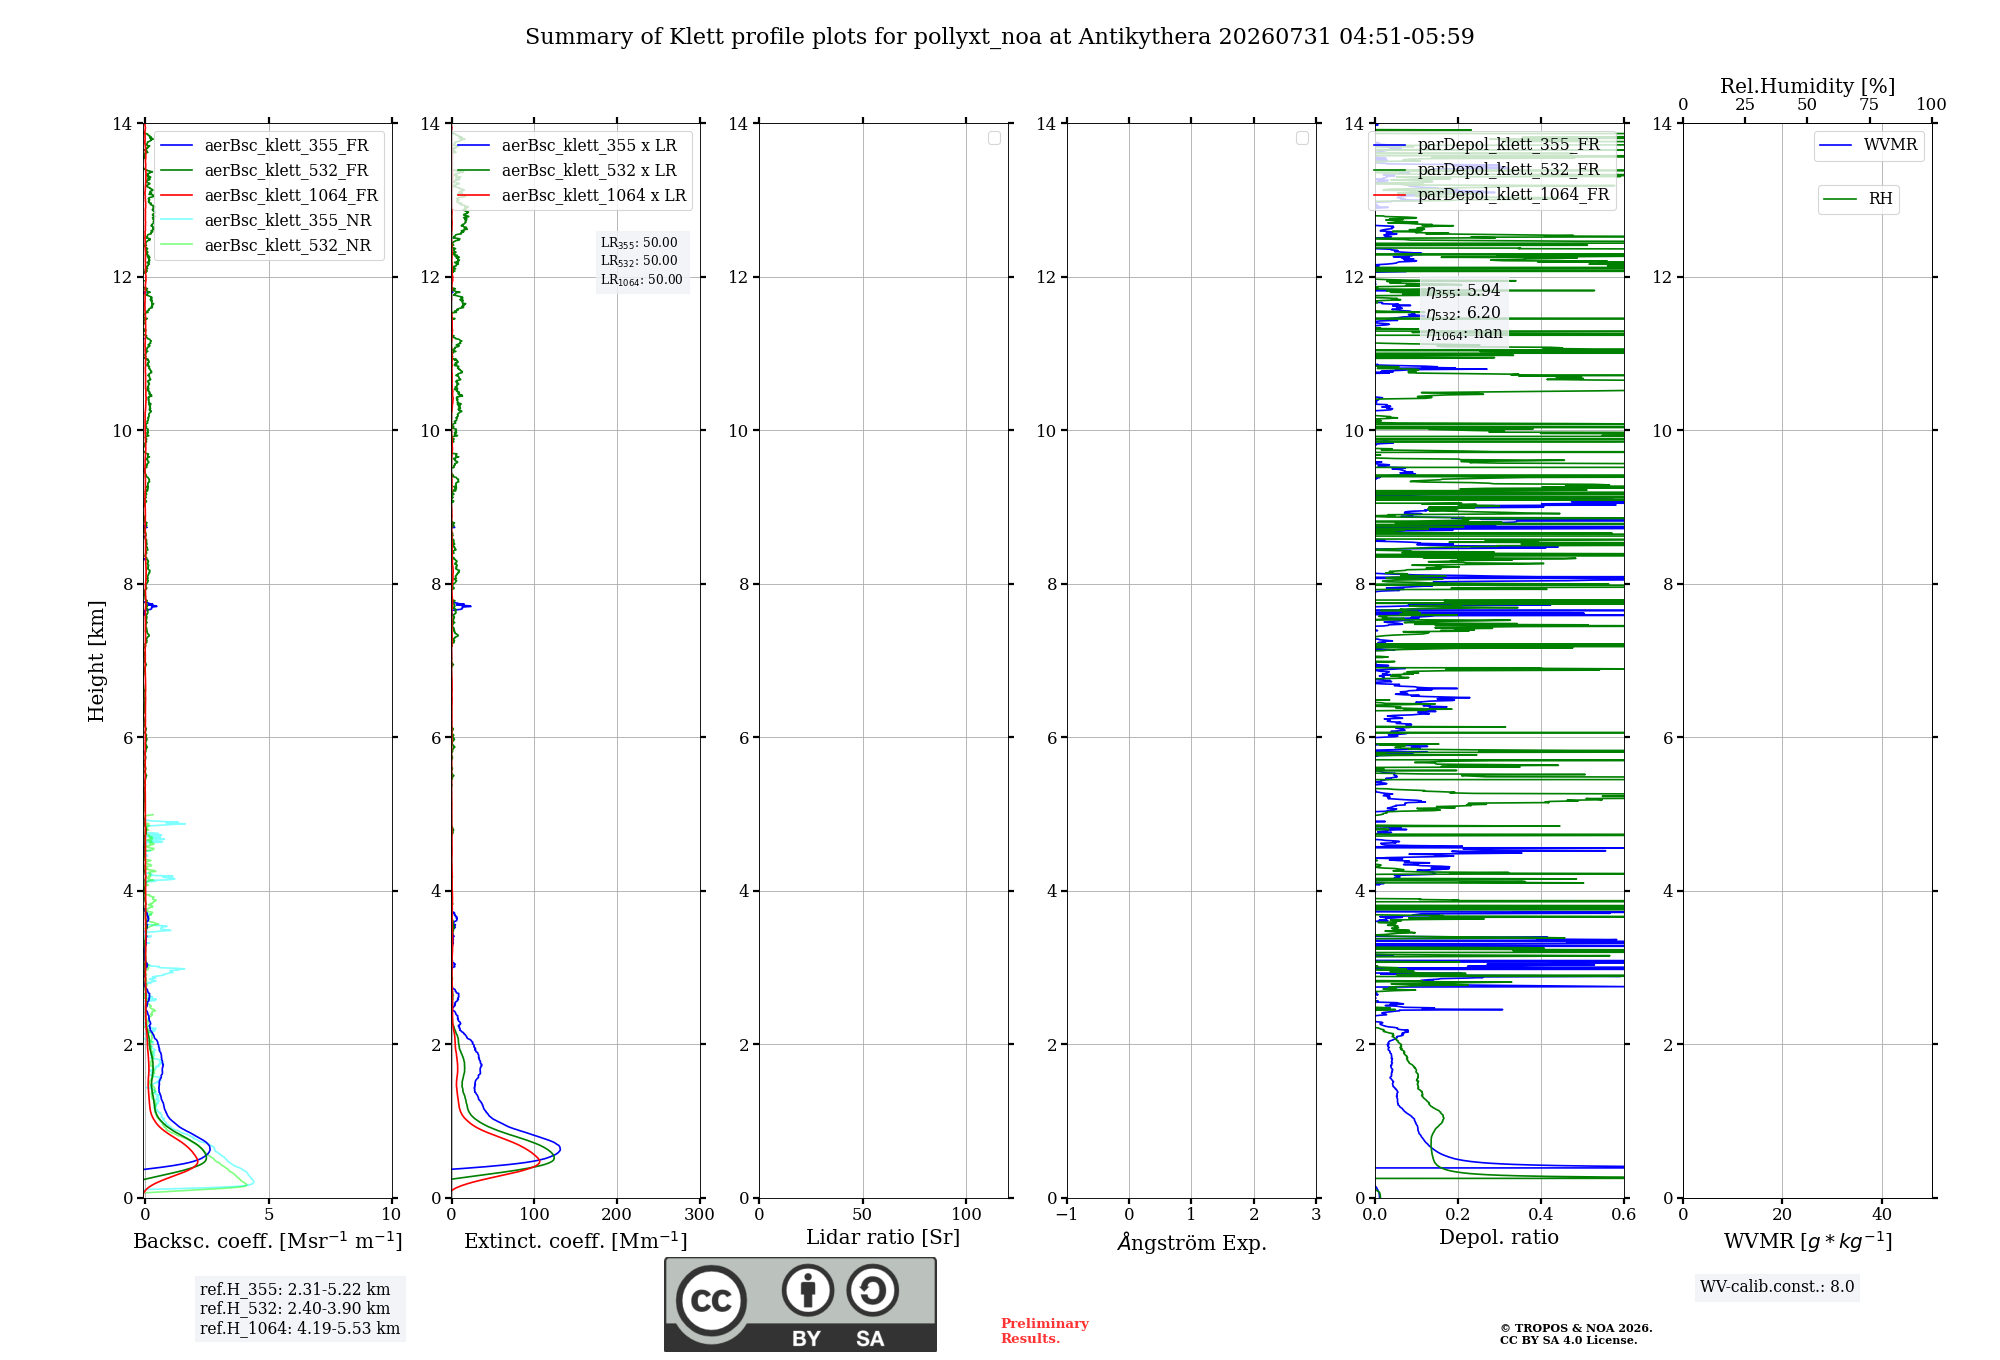
Task: Select the aerBsc_klett_532_NR legend entry
Action: tap(266, 246)
